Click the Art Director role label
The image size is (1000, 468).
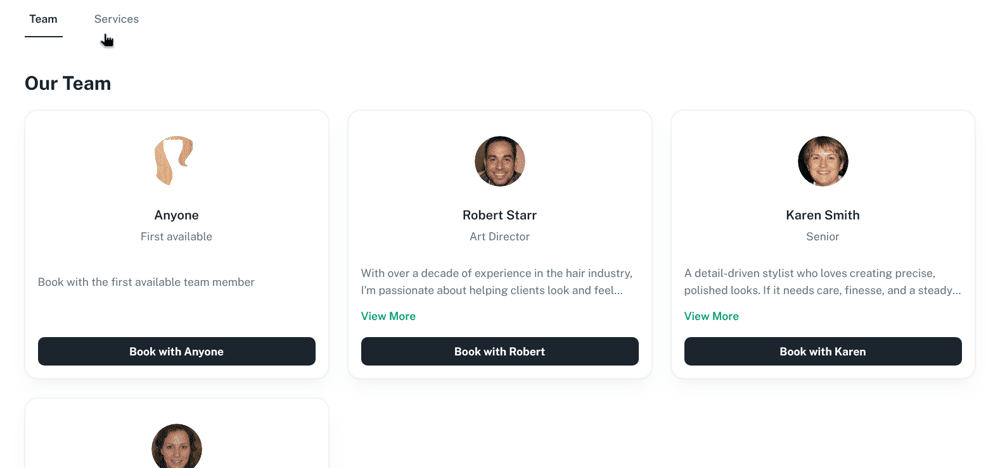tap(500, 237)
